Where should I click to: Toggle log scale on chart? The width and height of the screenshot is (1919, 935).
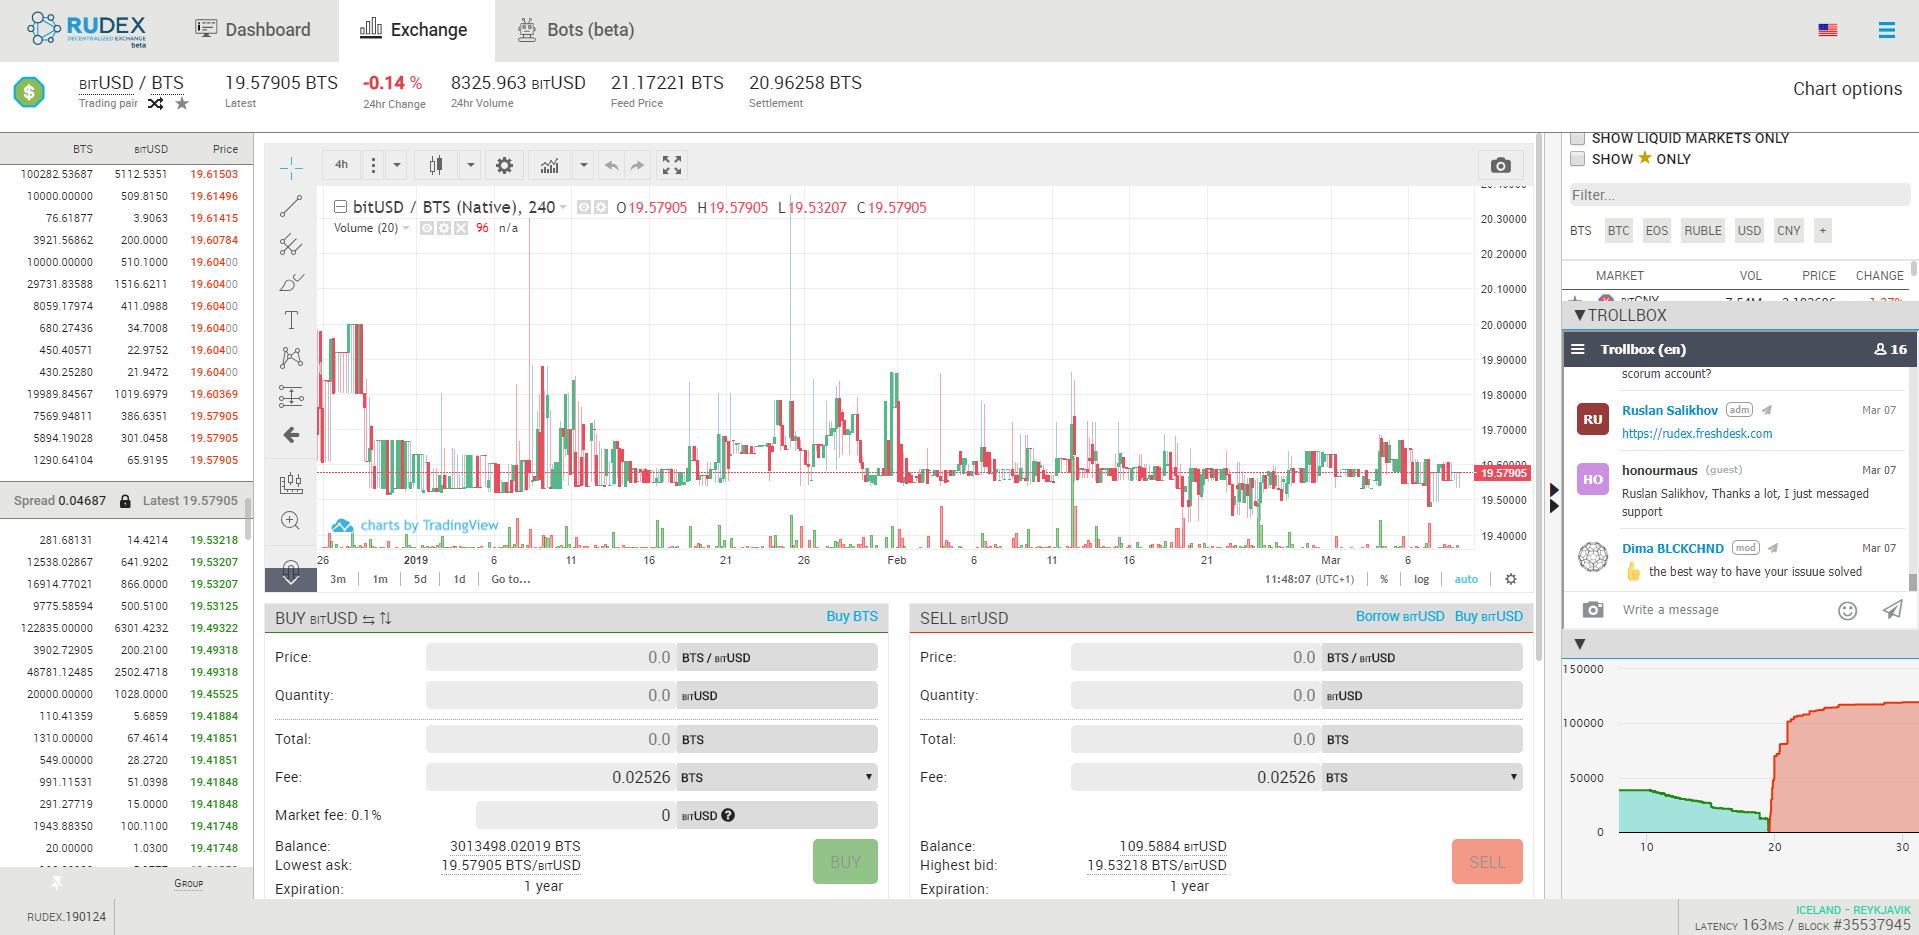pos(1421,579)
